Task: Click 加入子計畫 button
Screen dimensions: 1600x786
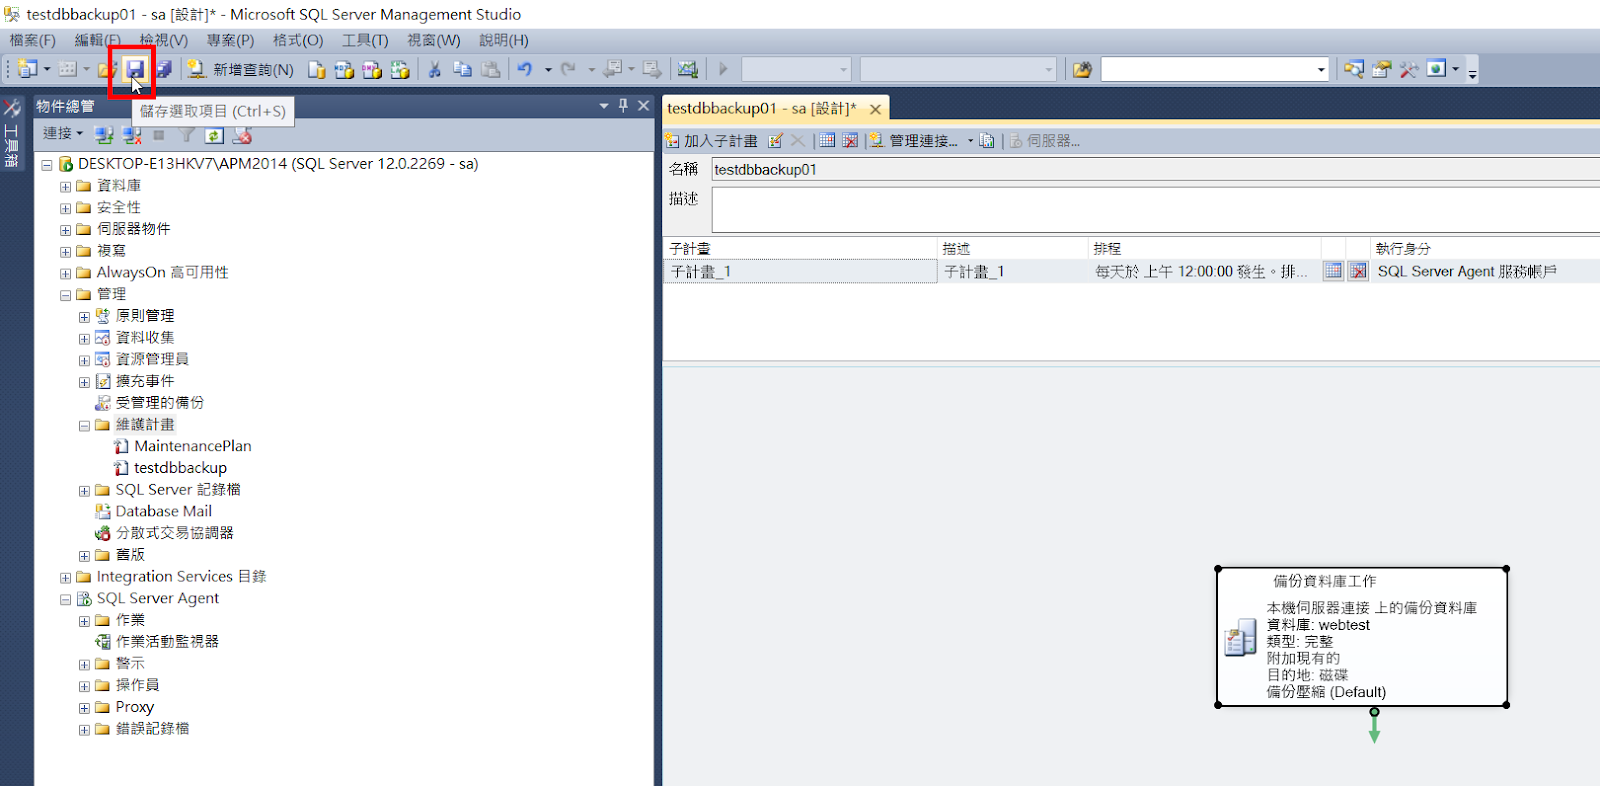Action: [712, 141]
